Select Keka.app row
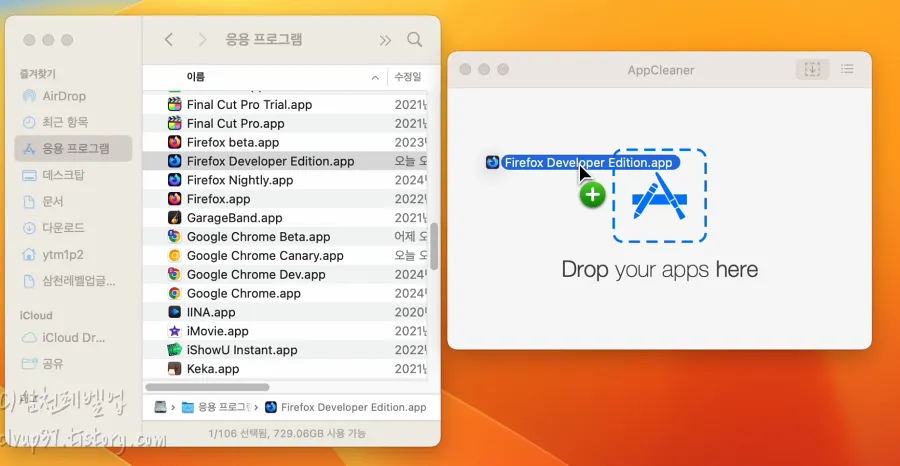This screenshot has height=466, width=900. pyautogui.click(x=285, y=368)
